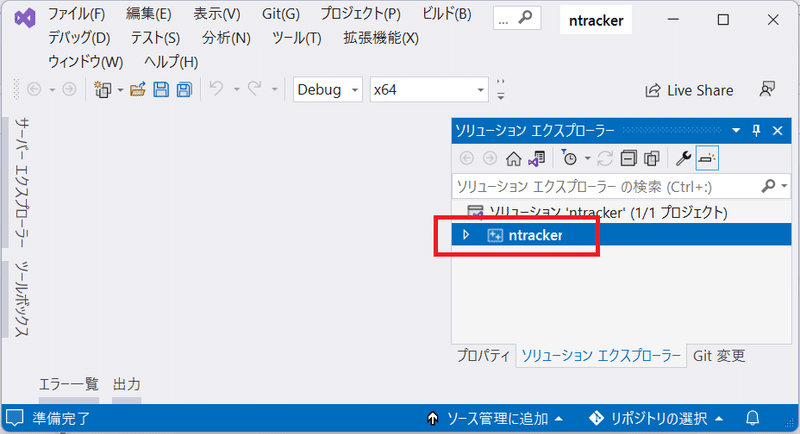Open the Git(G) menu
The height and width of the screenshot is (434, 800).
tap(281, 14)
